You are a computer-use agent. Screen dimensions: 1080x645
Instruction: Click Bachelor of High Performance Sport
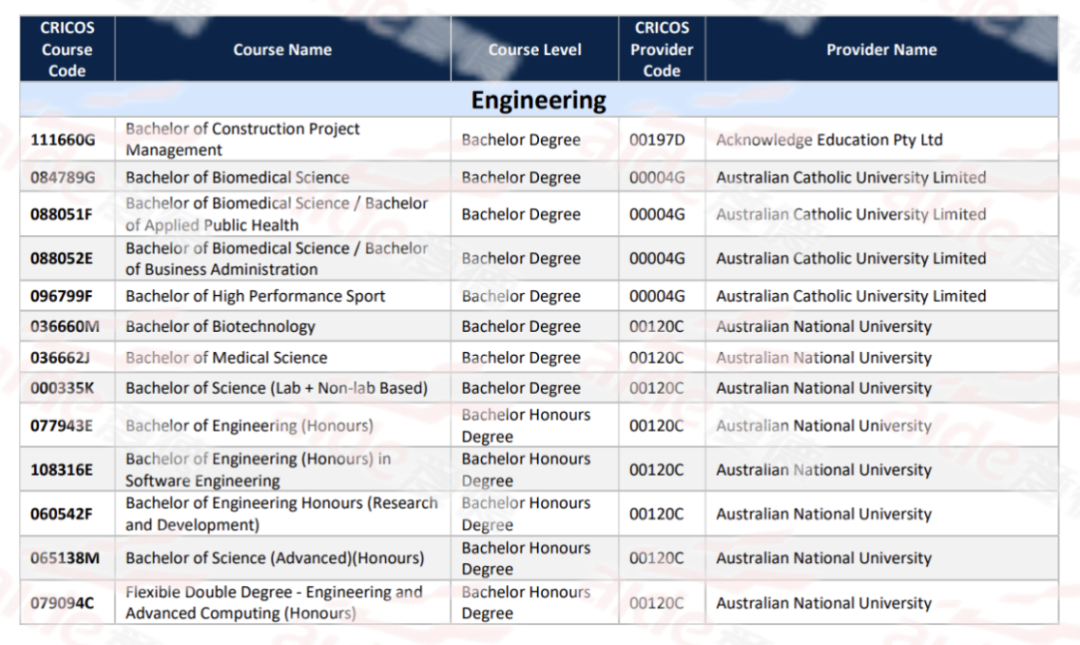[255, 296]
